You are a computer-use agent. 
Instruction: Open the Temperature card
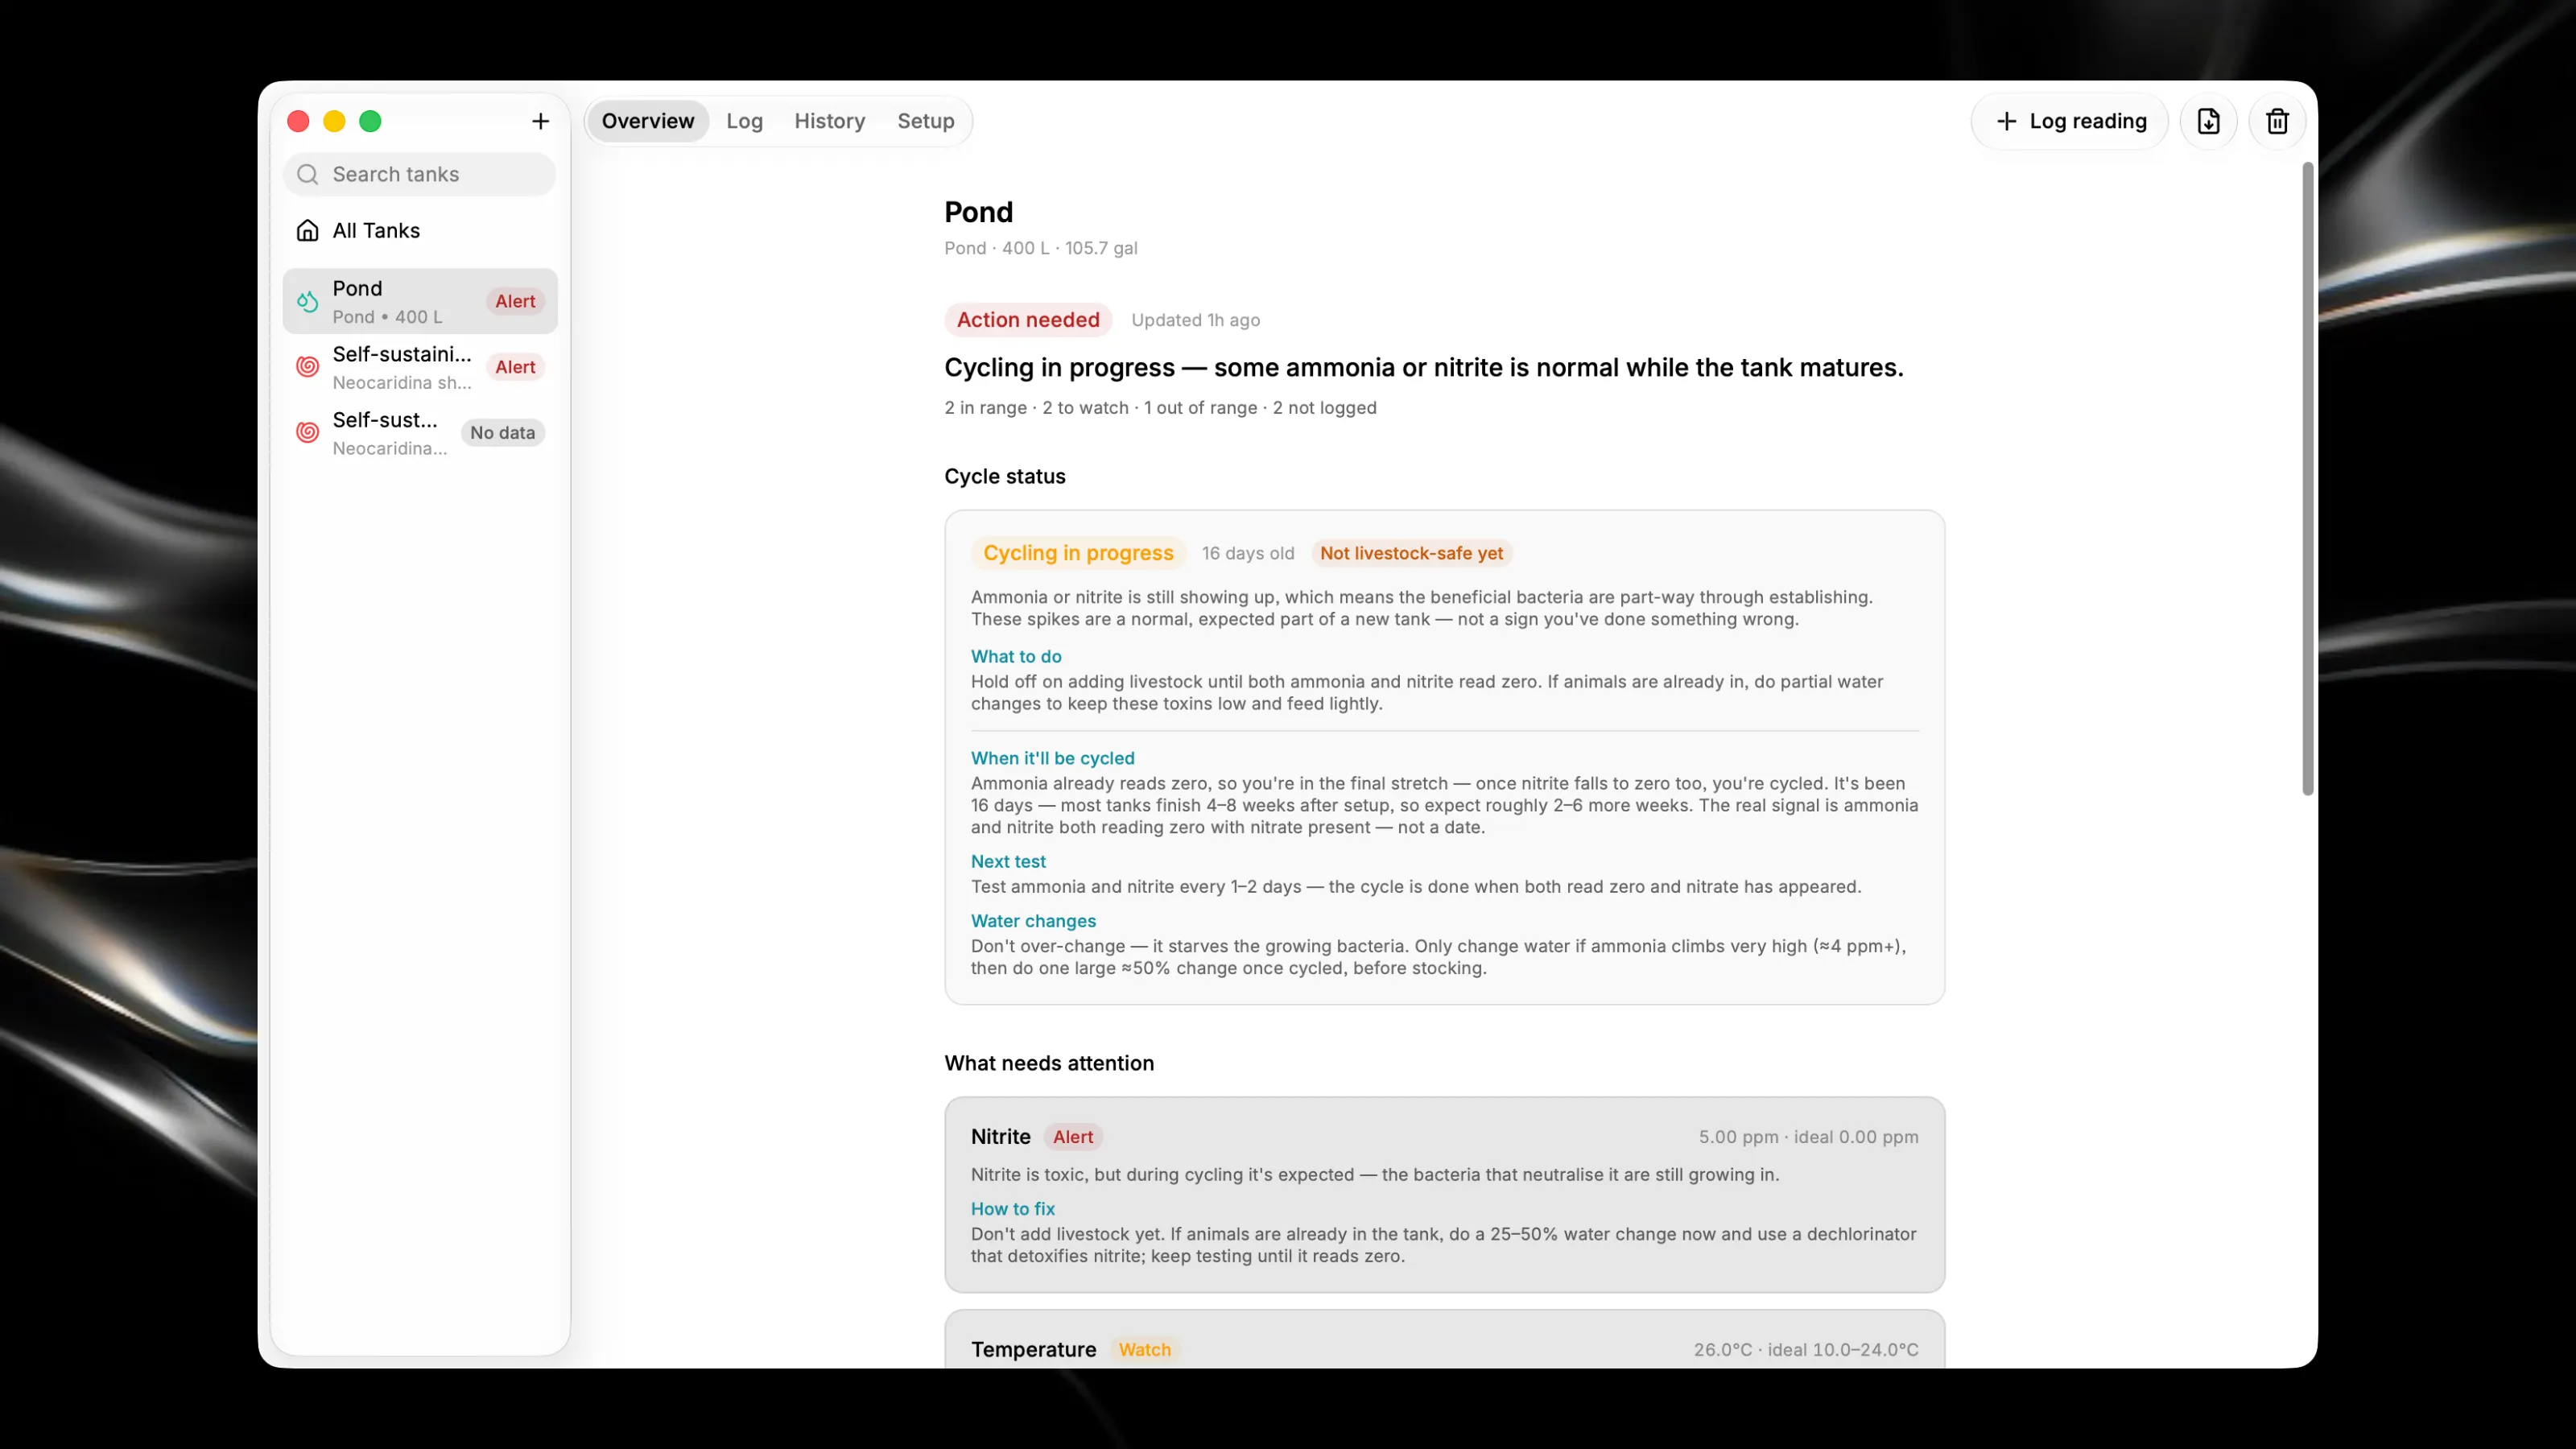1444,1340
